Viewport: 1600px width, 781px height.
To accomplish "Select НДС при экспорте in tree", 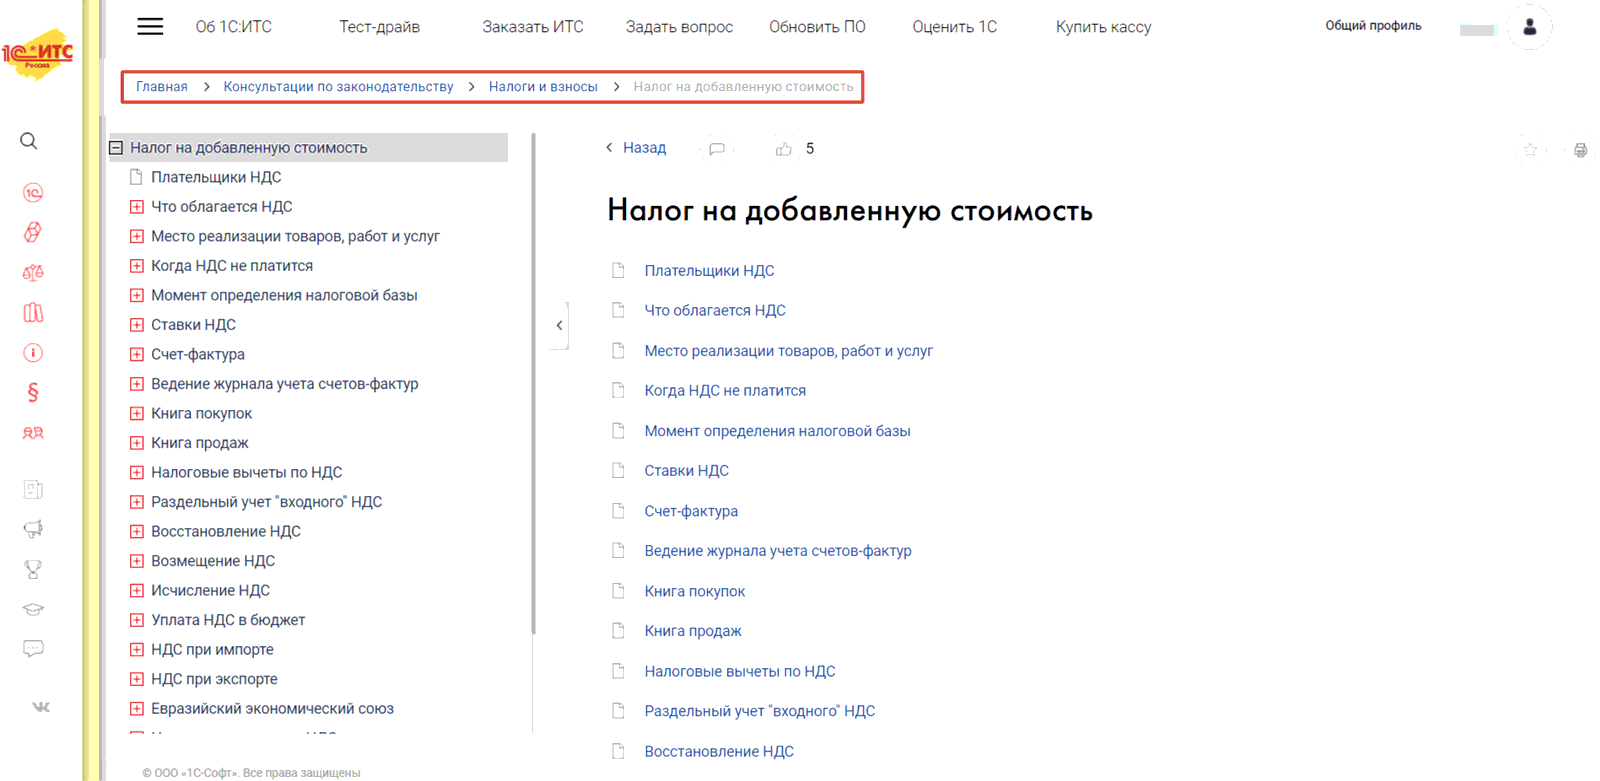I will pyautogui.click(x=214, y=679).
